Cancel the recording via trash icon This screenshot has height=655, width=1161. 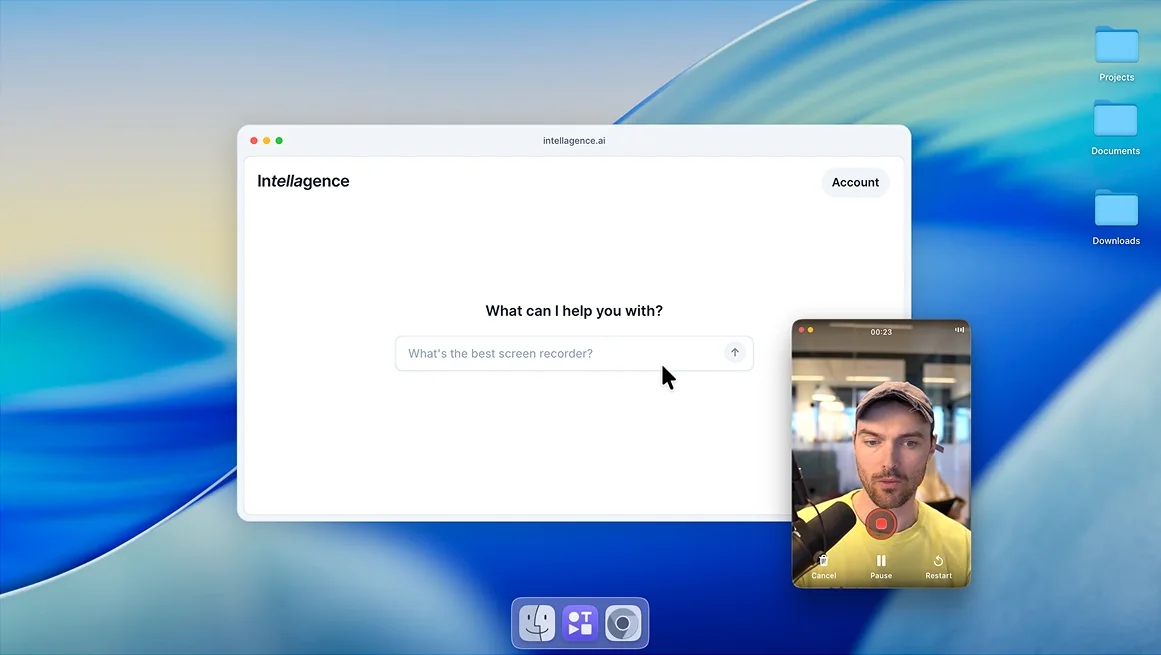(823, 567)
